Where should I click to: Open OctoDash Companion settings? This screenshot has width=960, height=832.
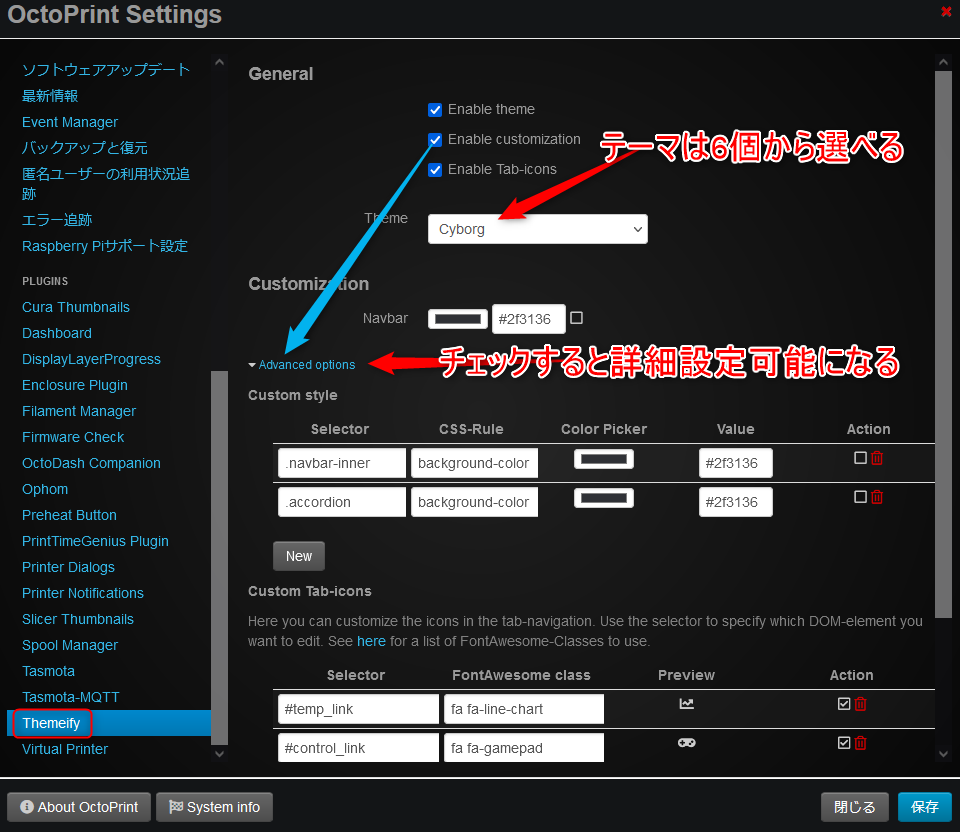(x=91, y=463)
